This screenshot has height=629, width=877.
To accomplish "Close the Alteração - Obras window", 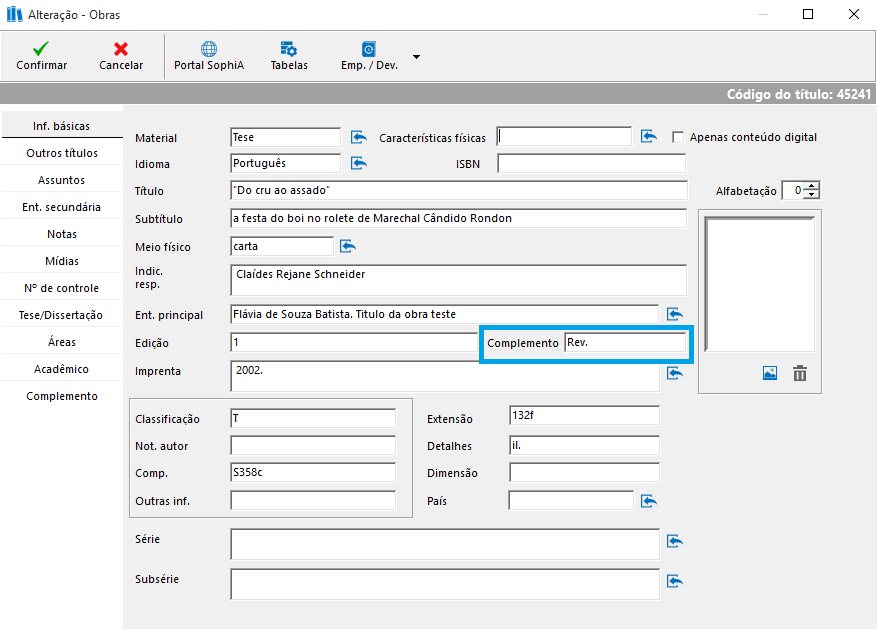I will [854, 14].
